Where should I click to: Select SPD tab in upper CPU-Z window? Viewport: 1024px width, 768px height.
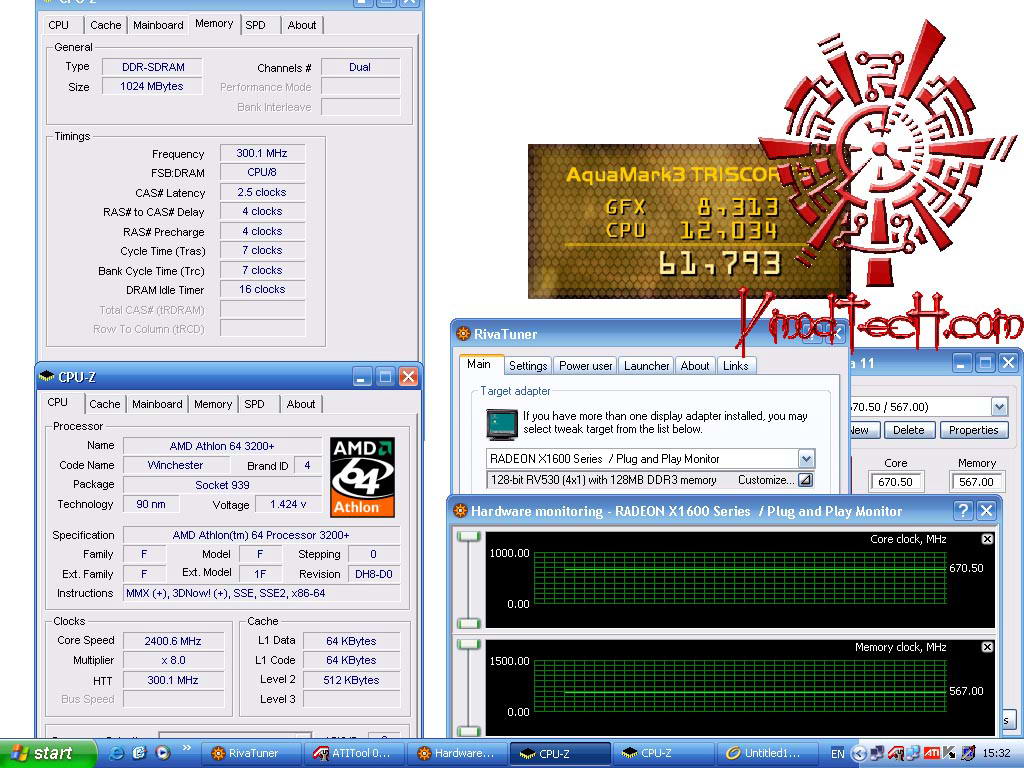(255, 25)
